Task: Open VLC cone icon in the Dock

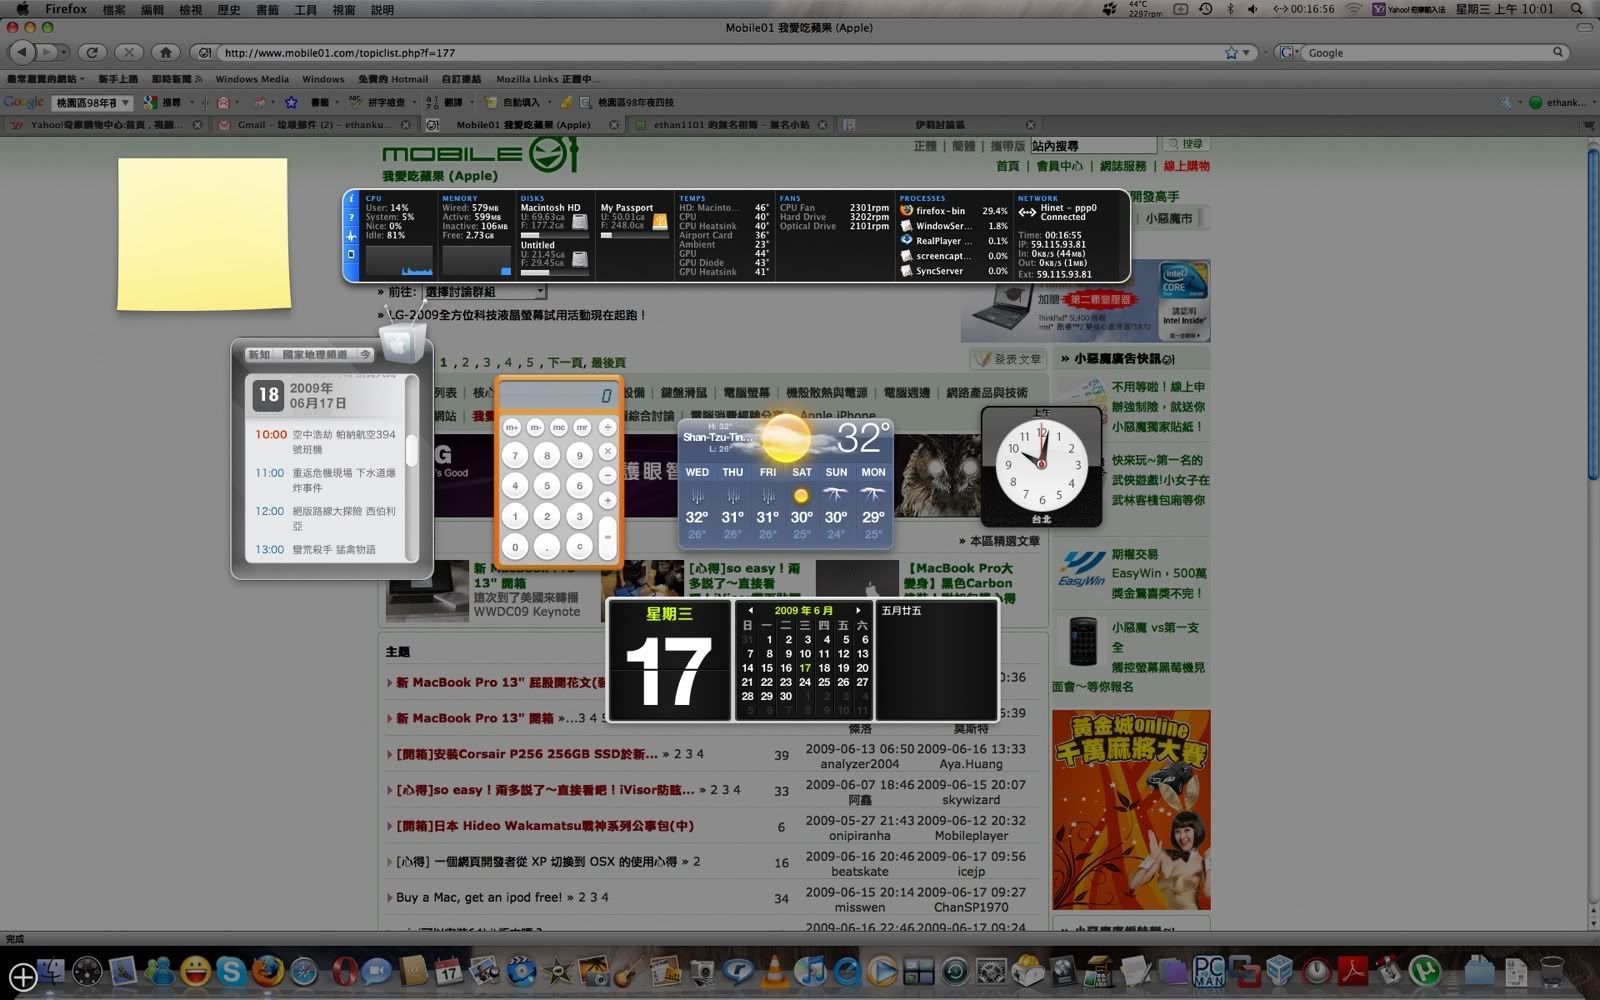Action: pyautogui.click(x=774, y=970)
